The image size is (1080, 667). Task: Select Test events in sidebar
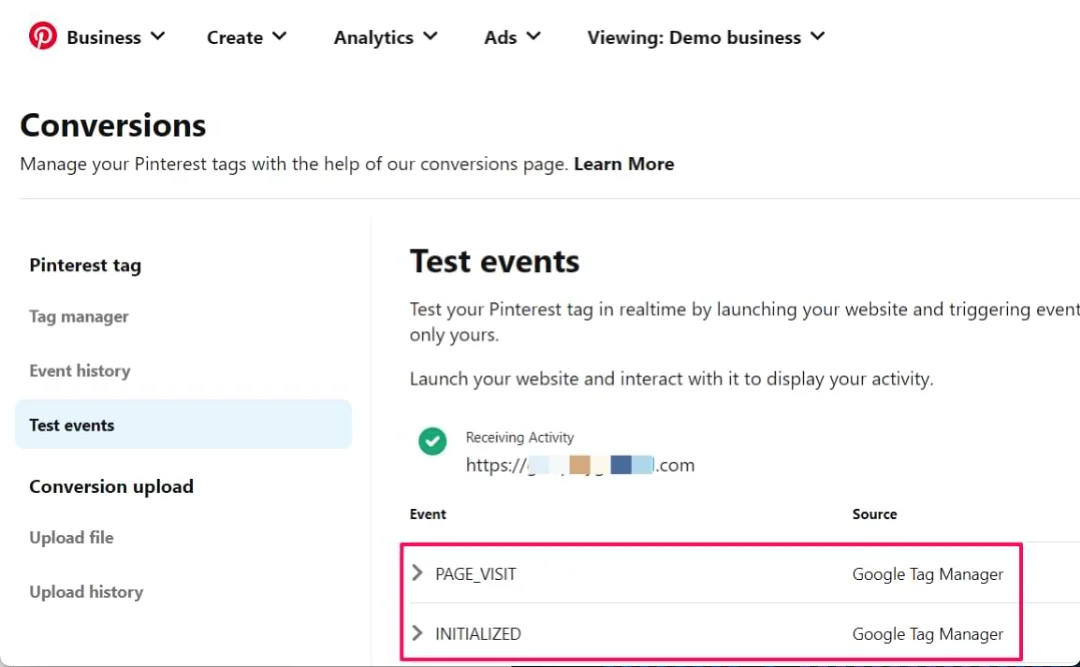tap(183, 424)
